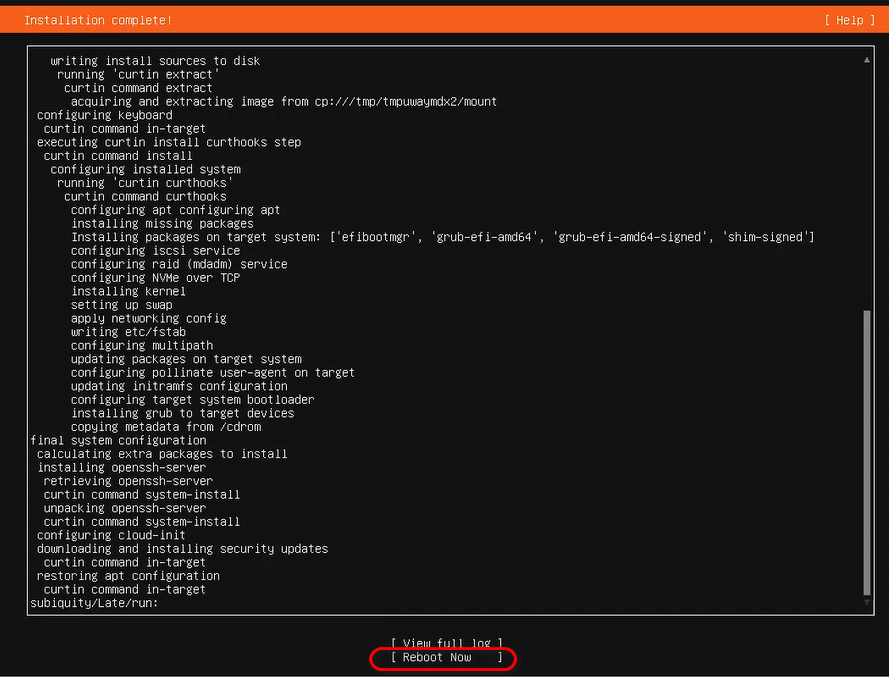The width and height of the screenshot is (889, 677).
Task: Click the 'restoring apt configuration' log line
Action: pyautogui.click(x=128, y=576)
